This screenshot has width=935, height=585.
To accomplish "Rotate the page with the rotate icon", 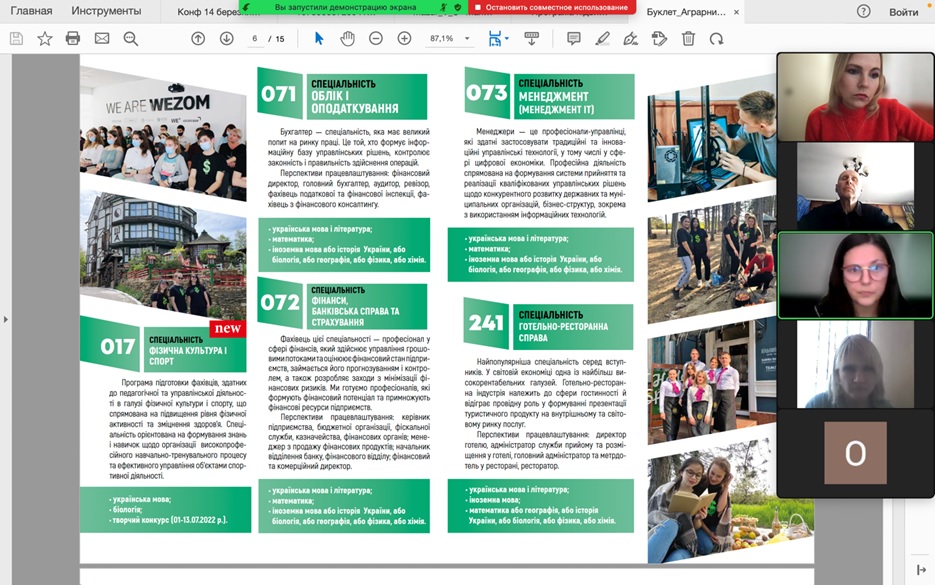I will (716, 39).
